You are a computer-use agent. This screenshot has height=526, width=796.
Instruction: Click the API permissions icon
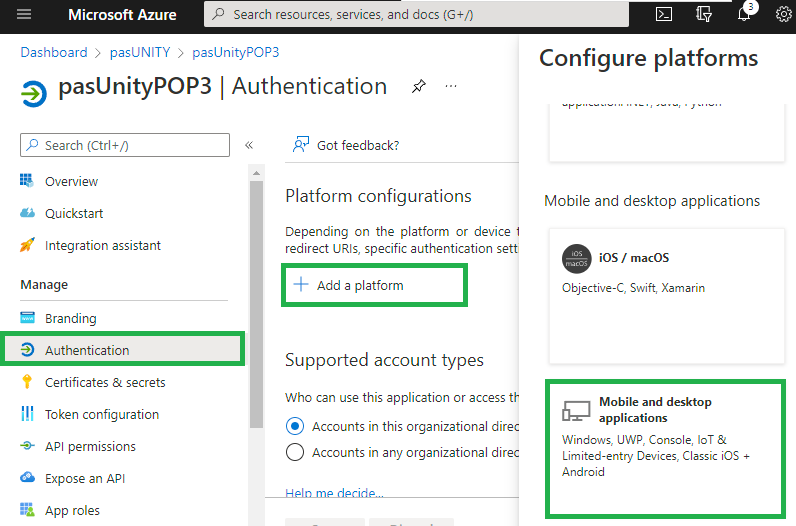[27, 446]
